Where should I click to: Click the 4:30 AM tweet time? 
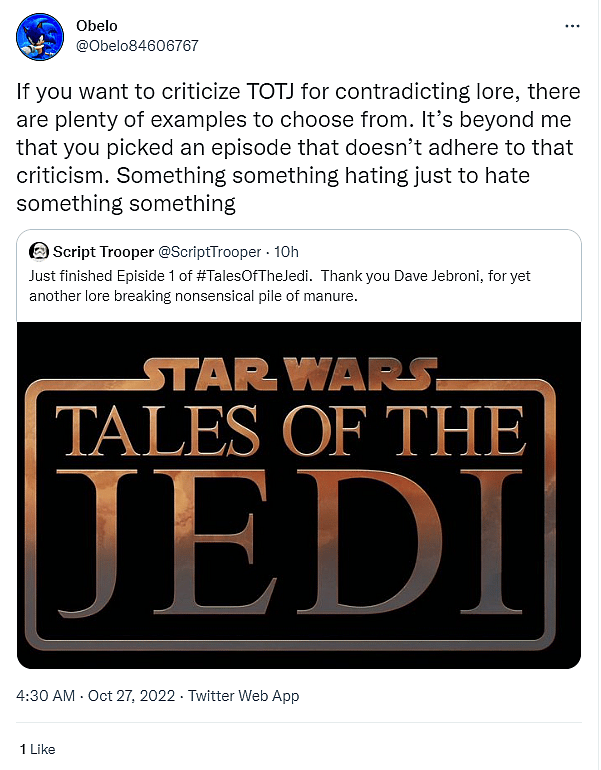[x=45, y=696]
